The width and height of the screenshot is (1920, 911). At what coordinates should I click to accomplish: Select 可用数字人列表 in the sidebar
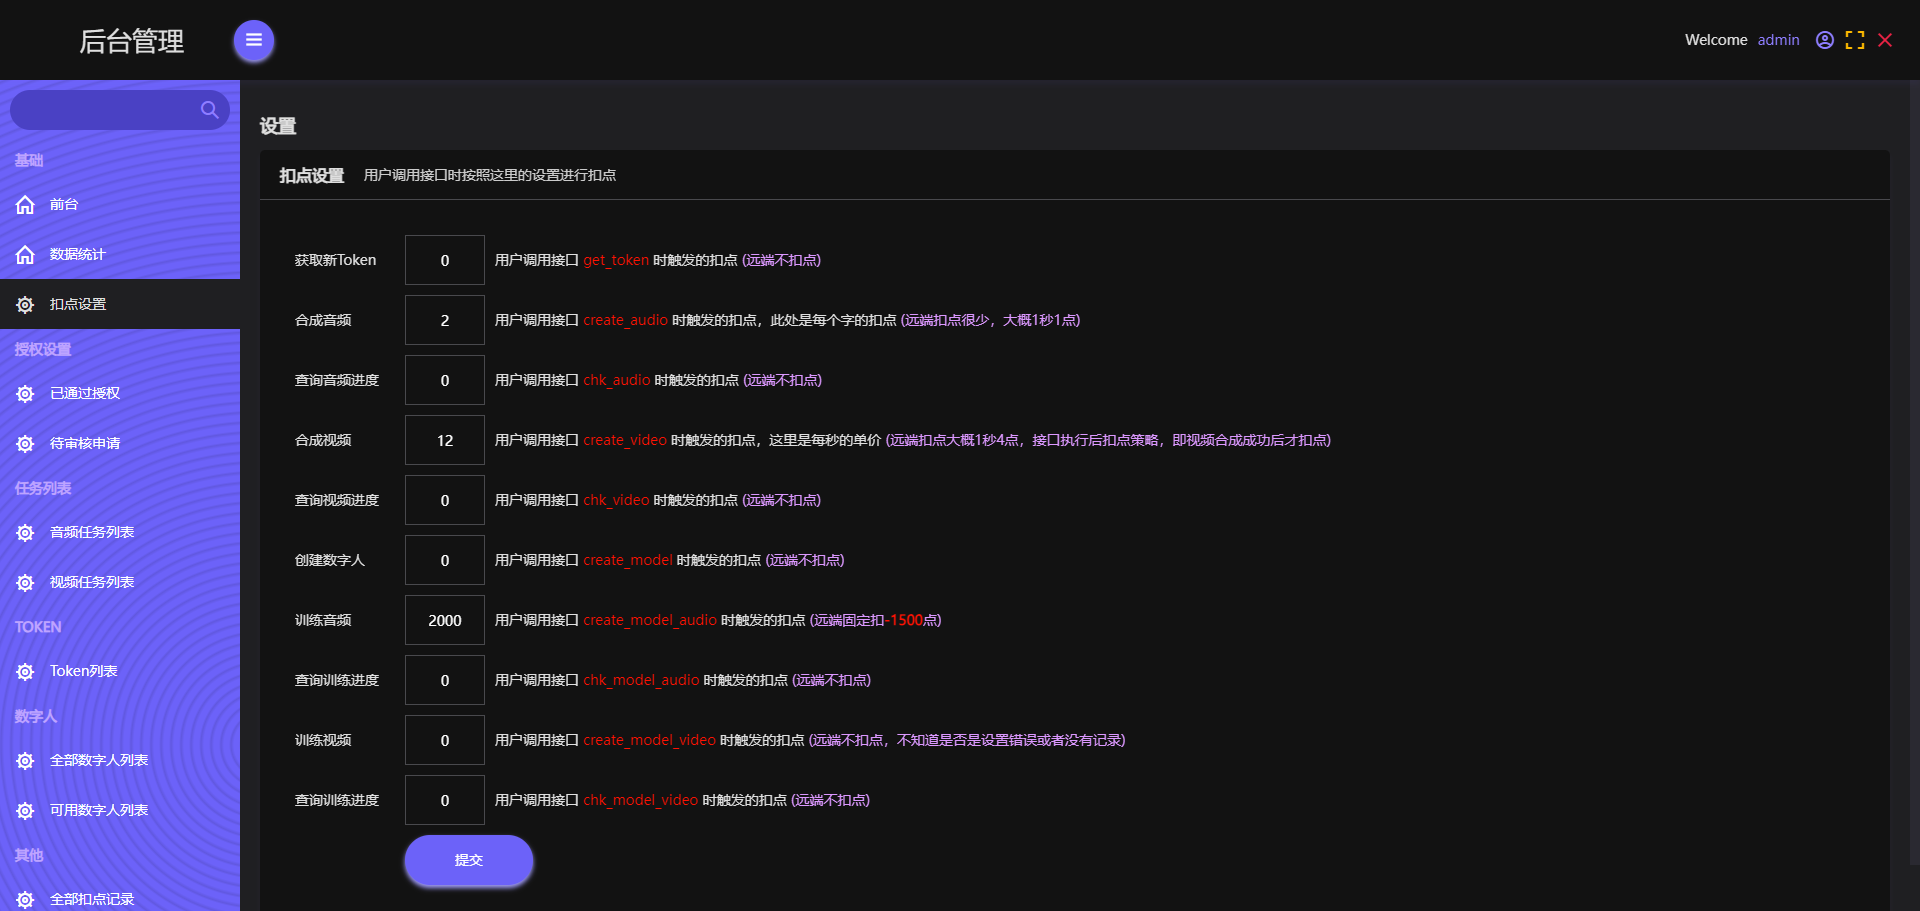[99, 811]
